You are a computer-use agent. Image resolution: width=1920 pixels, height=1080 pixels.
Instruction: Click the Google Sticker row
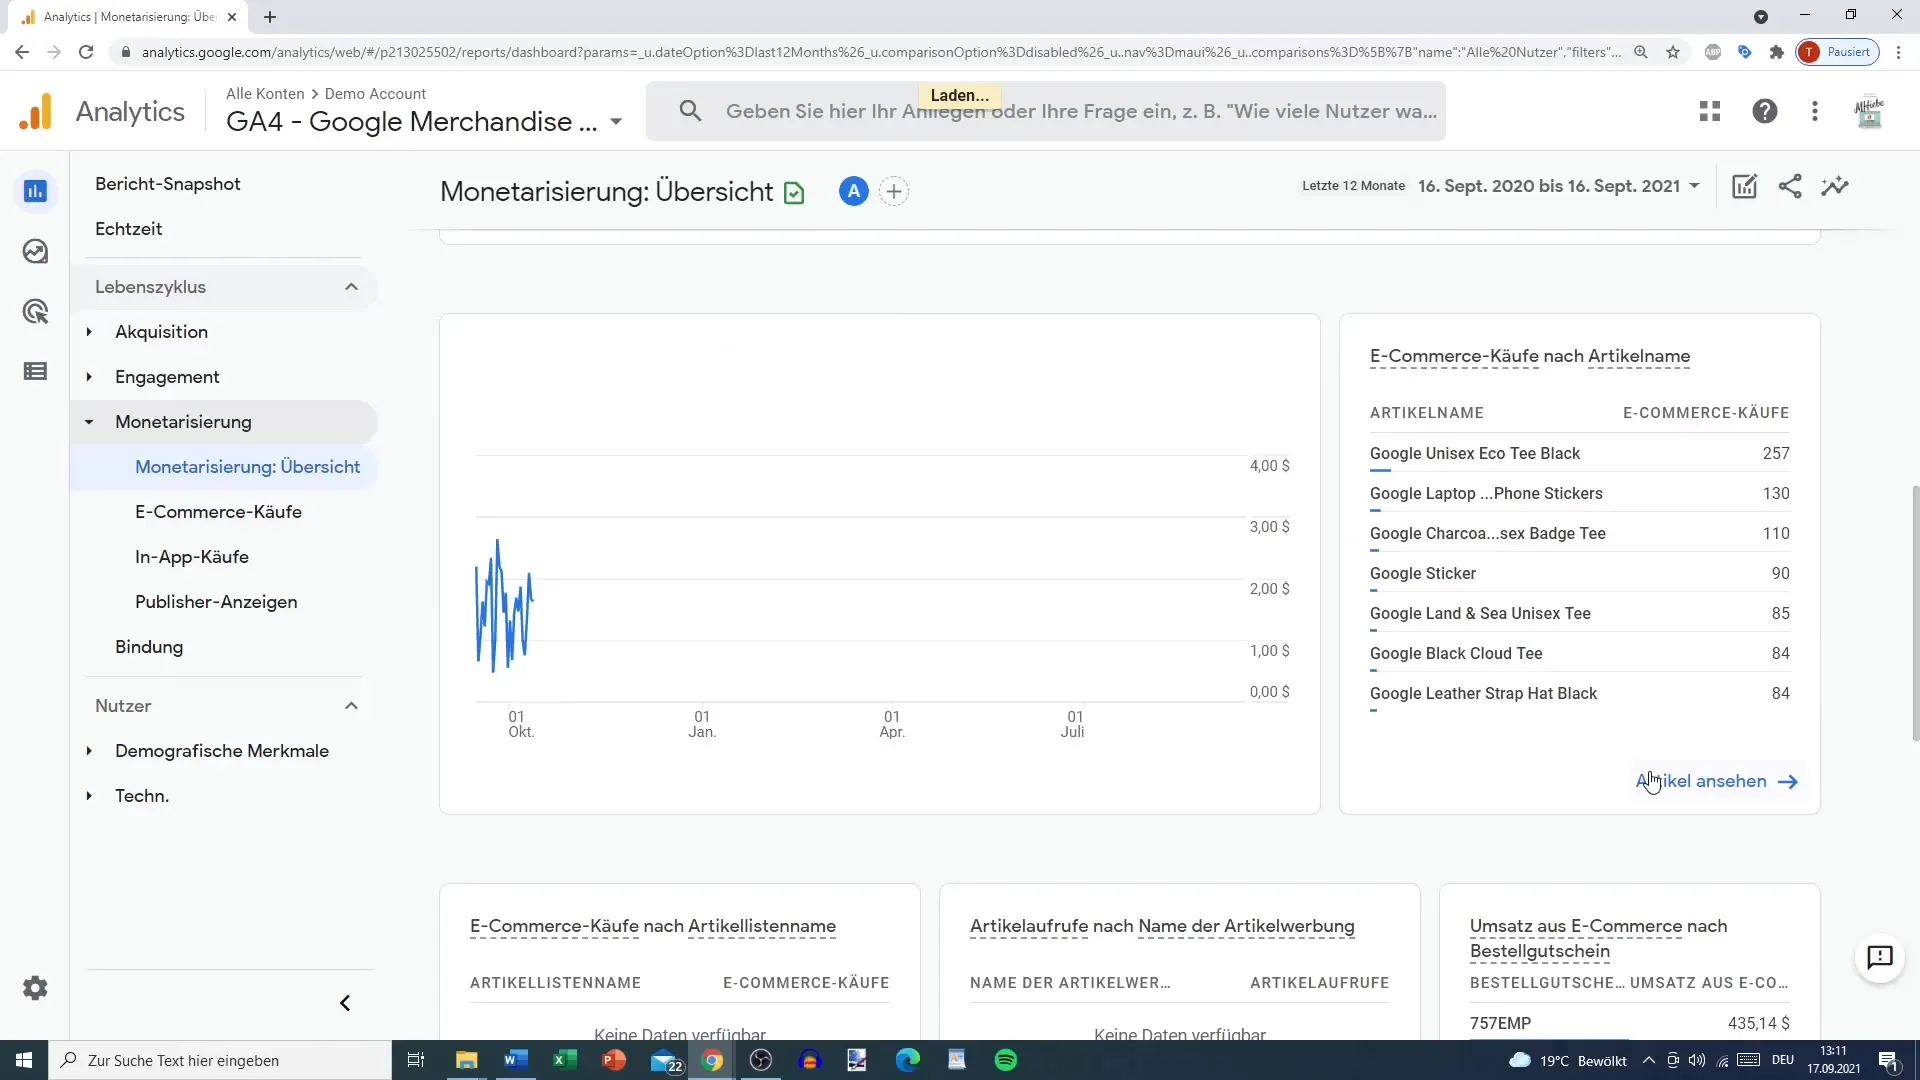[x=1580, y=573]
